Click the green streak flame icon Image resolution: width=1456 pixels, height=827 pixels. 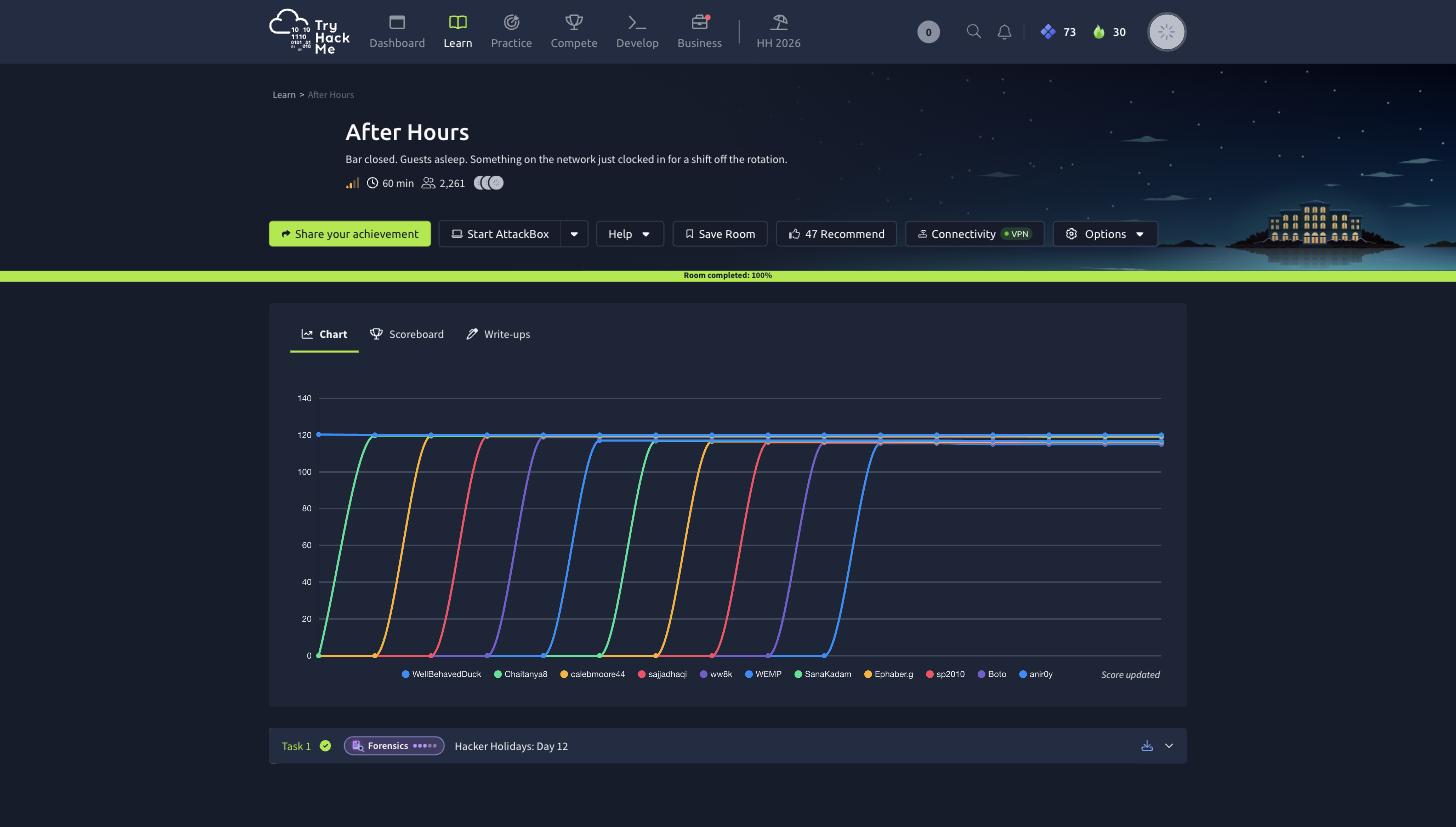[x=1099, y=32]
